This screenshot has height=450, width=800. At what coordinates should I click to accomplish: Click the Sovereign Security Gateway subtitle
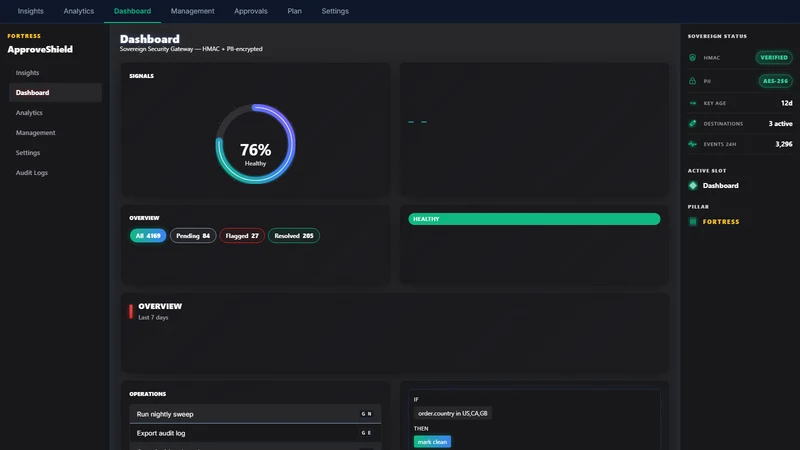coord(191,49)
